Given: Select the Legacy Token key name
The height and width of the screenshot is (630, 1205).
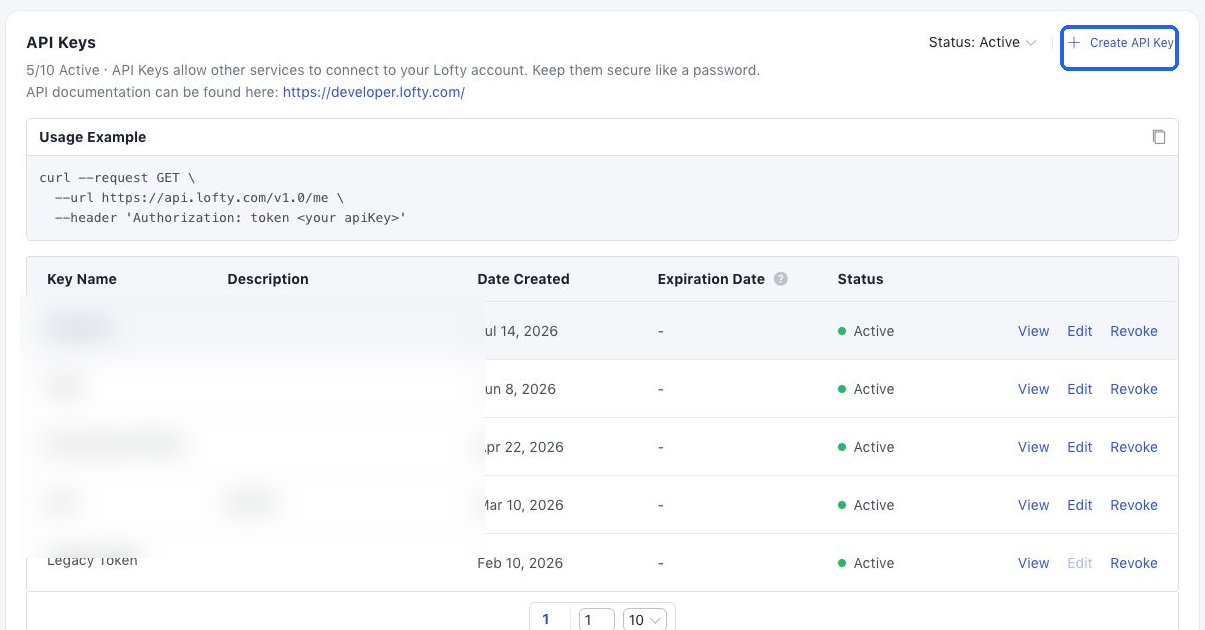Looking at the screenshot, I should (x=92, y=561).
